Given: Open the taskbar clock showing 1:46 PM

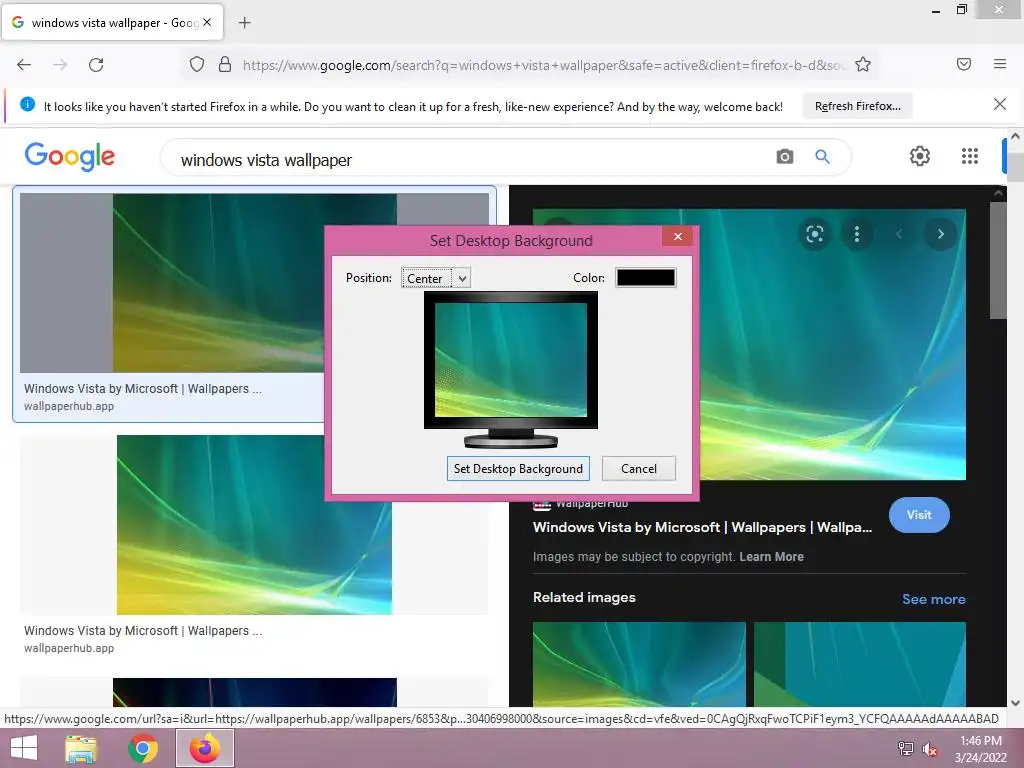Looking at the screenshot, I should [980, 749].
